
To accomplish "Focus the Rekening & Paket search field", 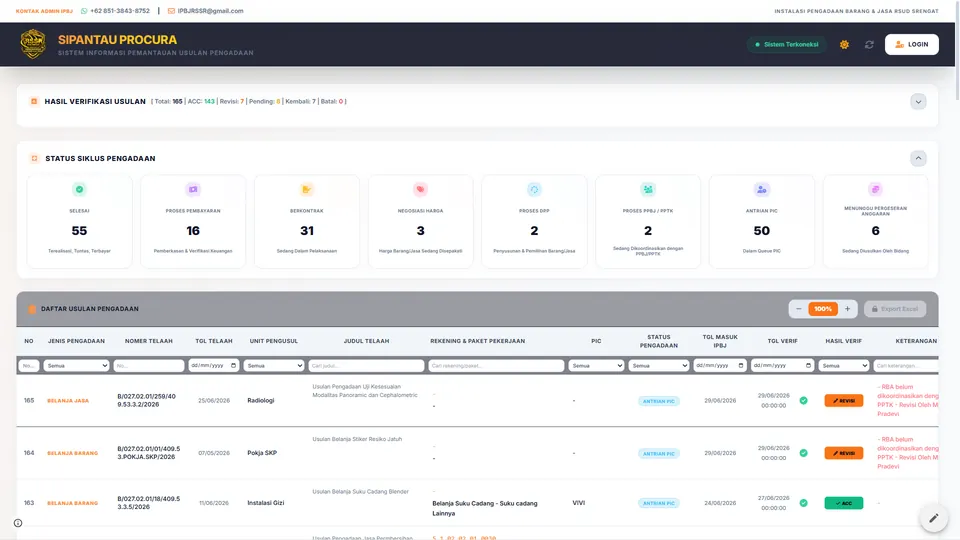I will [x=496, y=366].
